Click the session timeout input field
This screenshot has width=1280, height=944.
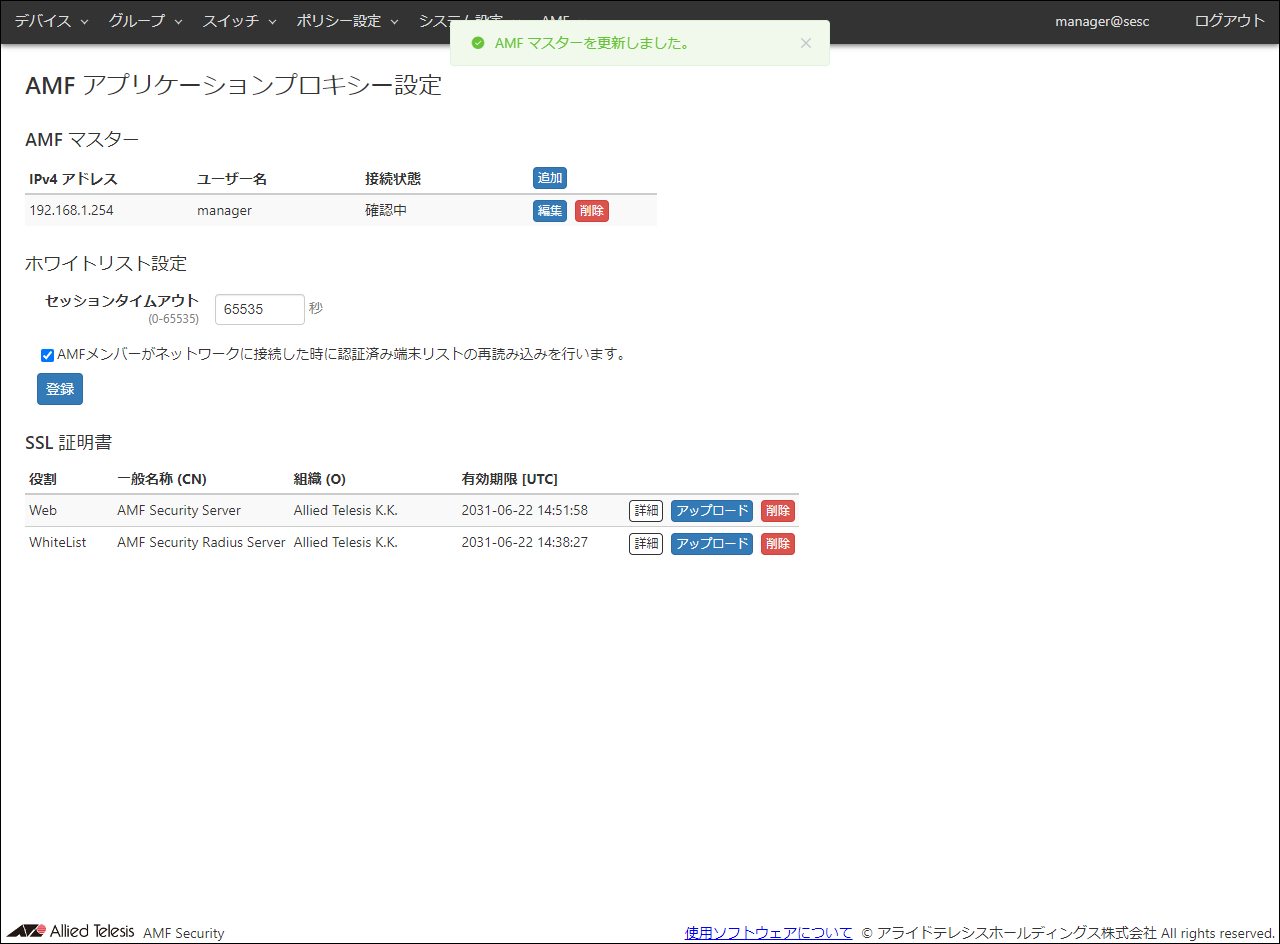click(259, 309)
